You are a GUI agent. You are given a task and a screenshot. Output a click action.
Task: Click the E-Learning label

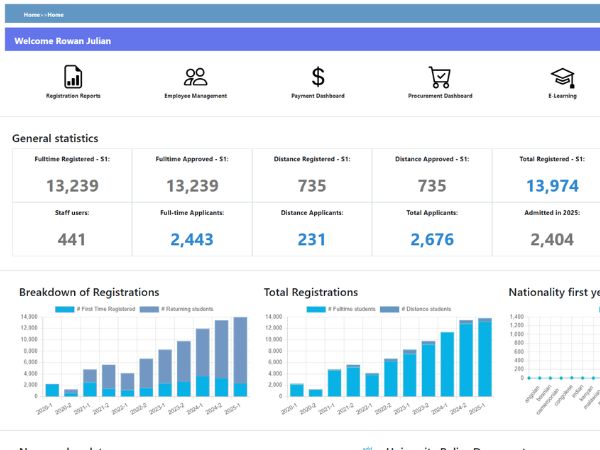tap(562, 96)
